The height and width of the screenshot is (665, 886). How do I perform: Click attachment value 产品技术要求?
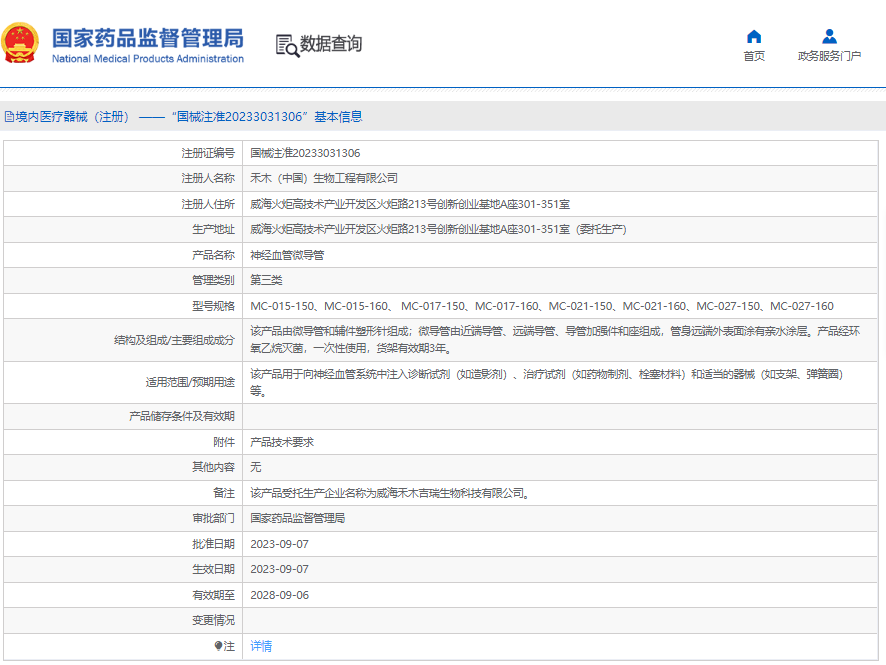[282, 442]
